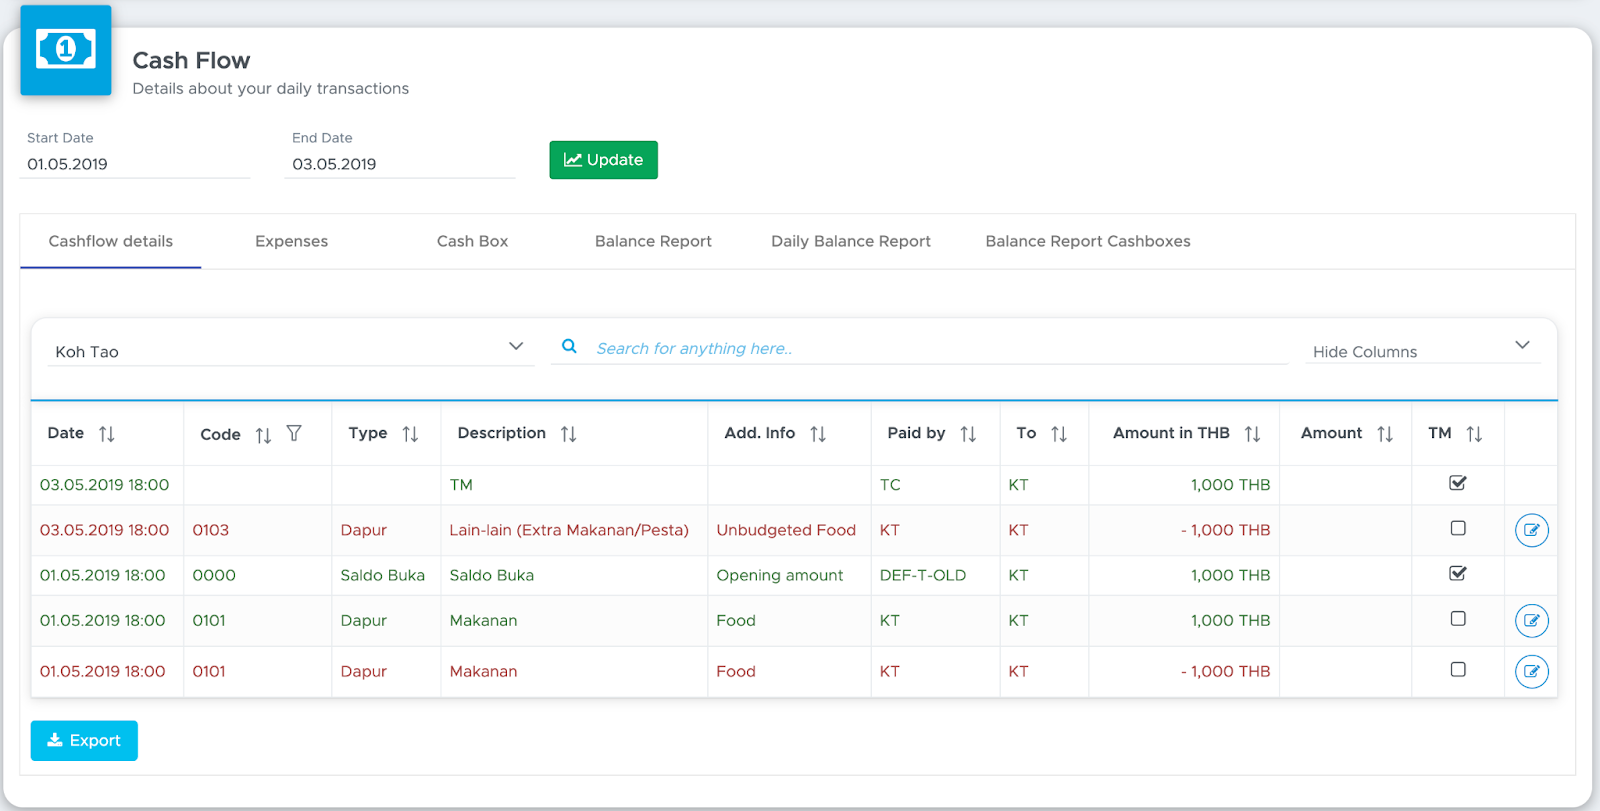Edit the red Makanan Food row

[x=1532, y=671]
